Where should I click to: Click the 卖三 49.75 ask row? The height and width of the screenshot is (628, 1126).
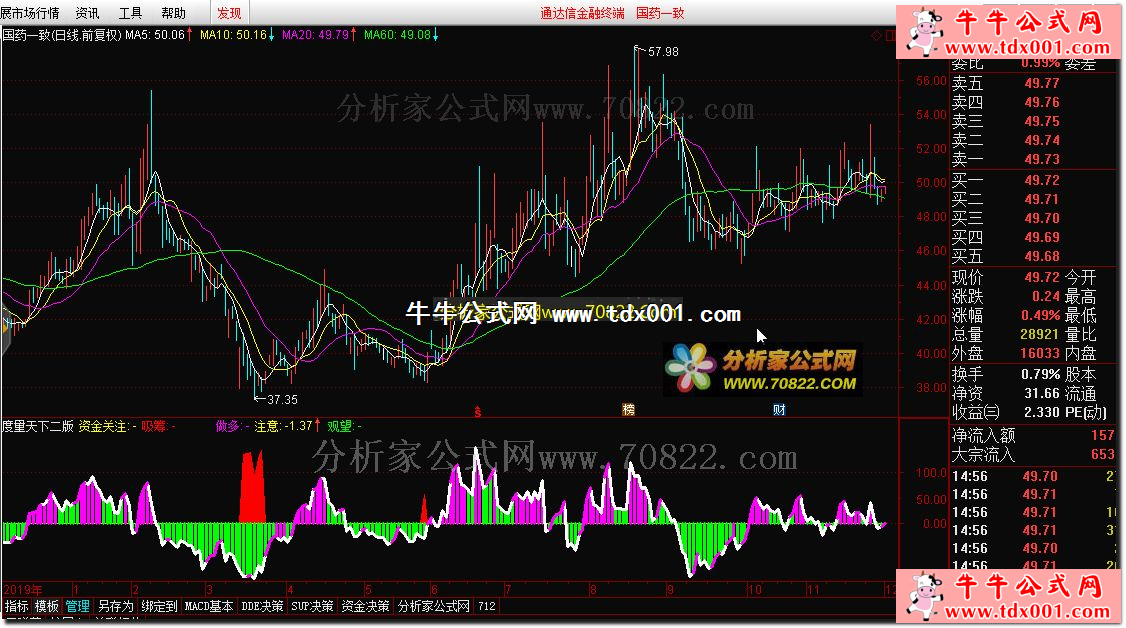tap(1005, 121)
